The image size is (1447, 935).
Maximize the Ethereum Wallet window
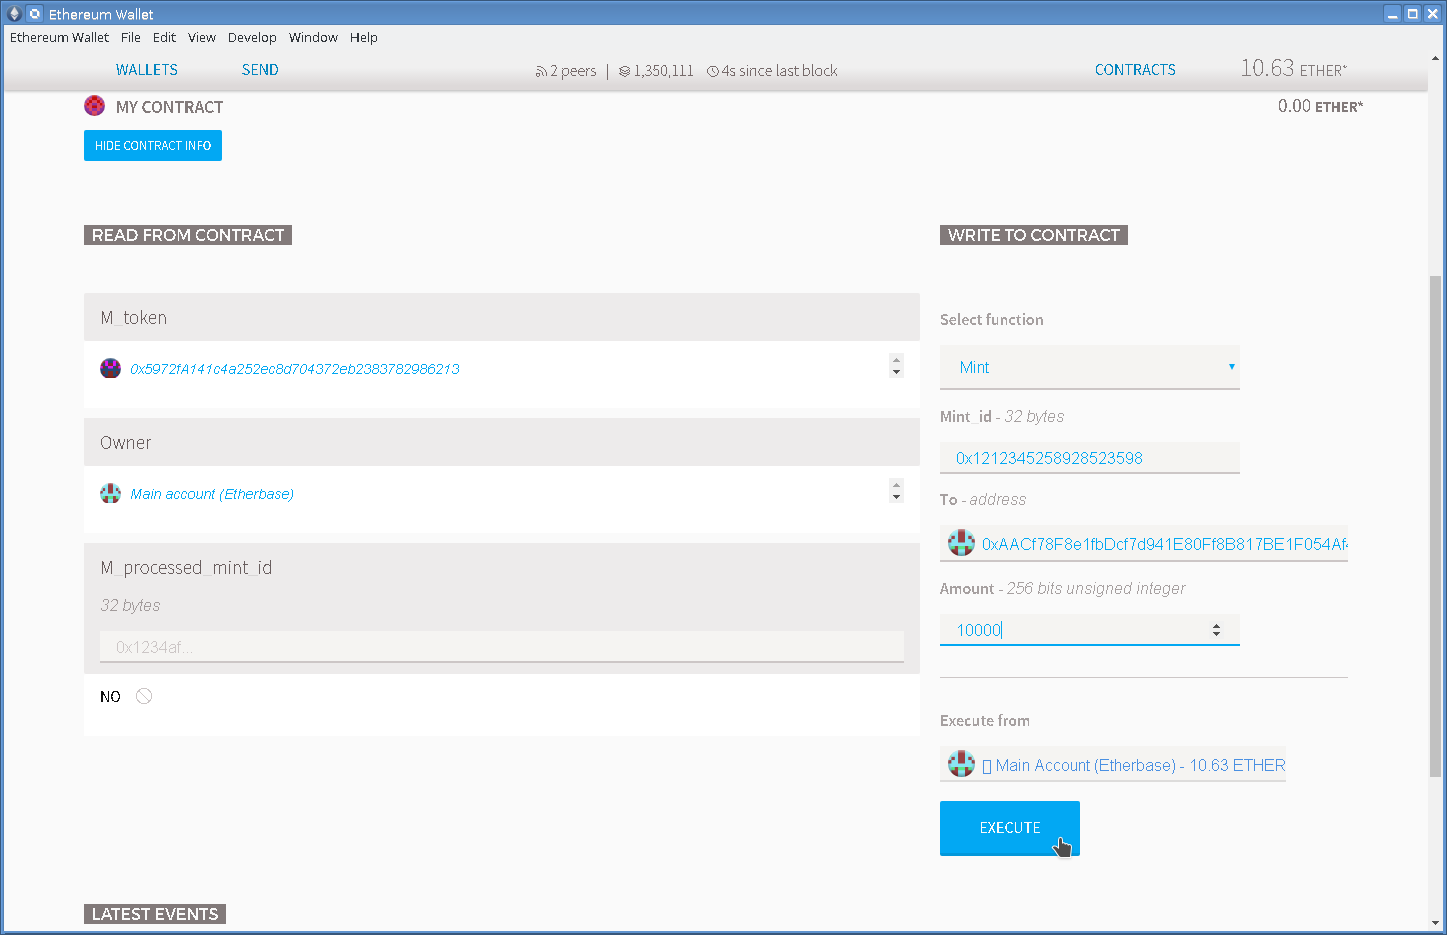[x=1412, y=14]
